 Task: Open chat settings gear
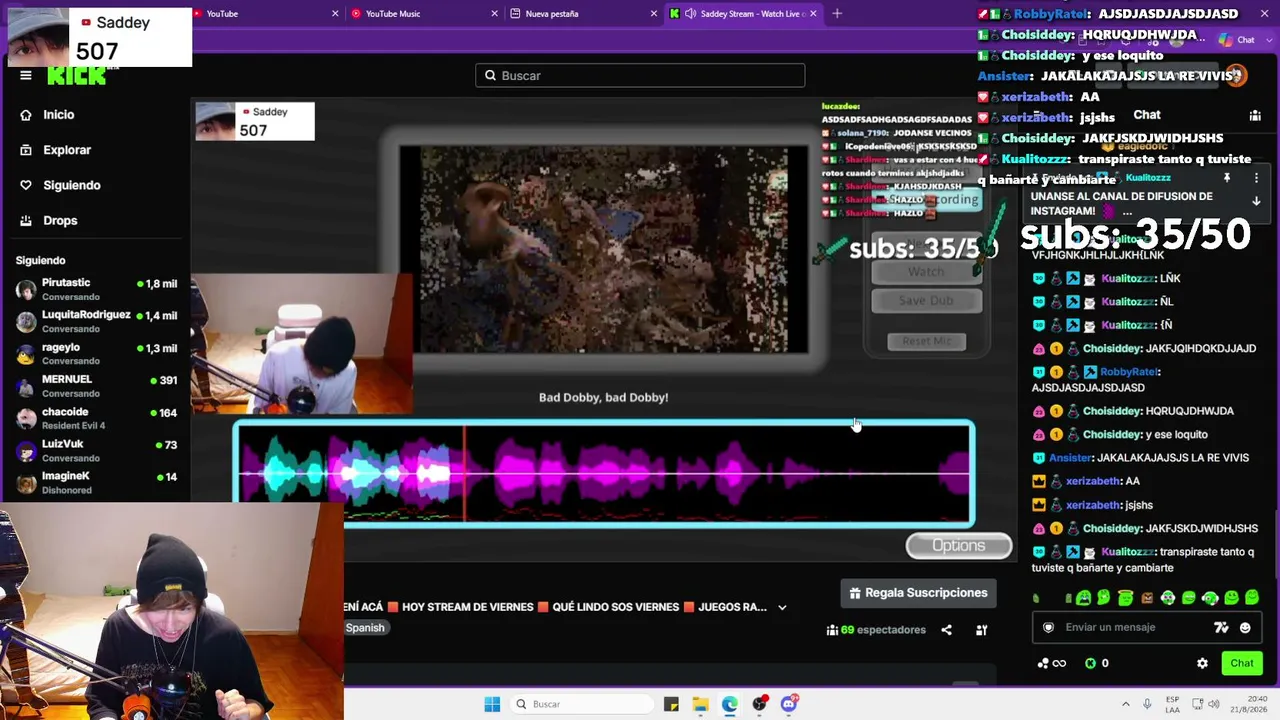tap(1202, 663)
